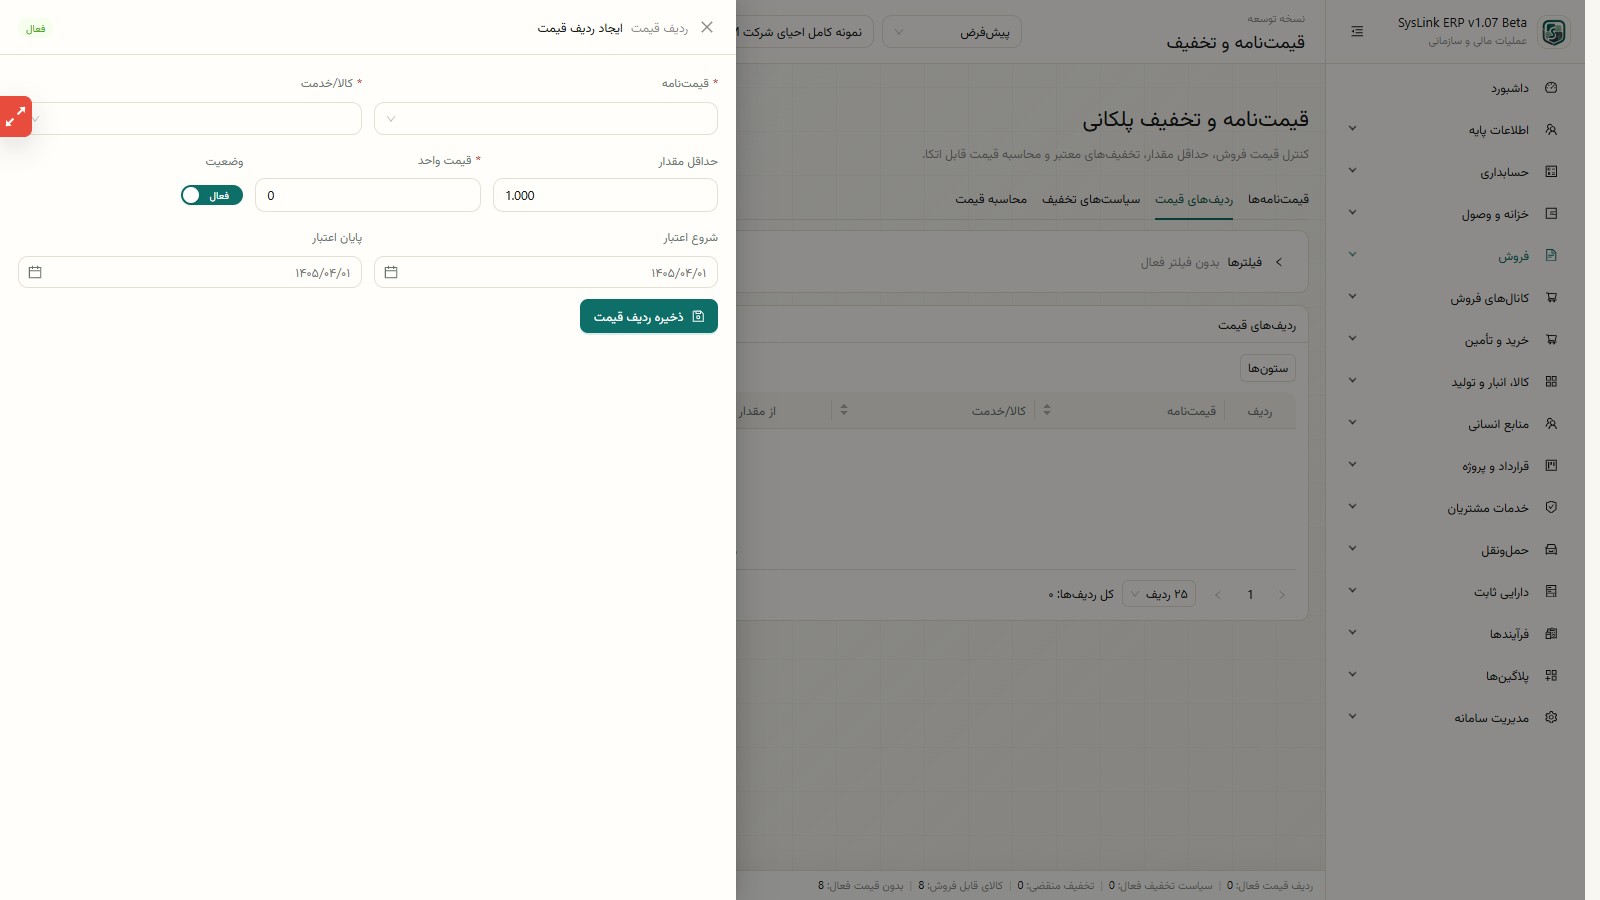Switch to قیمت‌نامه‌ها tab
The height and width of the screenshot is (900, 1600).
pos(1278,200)
